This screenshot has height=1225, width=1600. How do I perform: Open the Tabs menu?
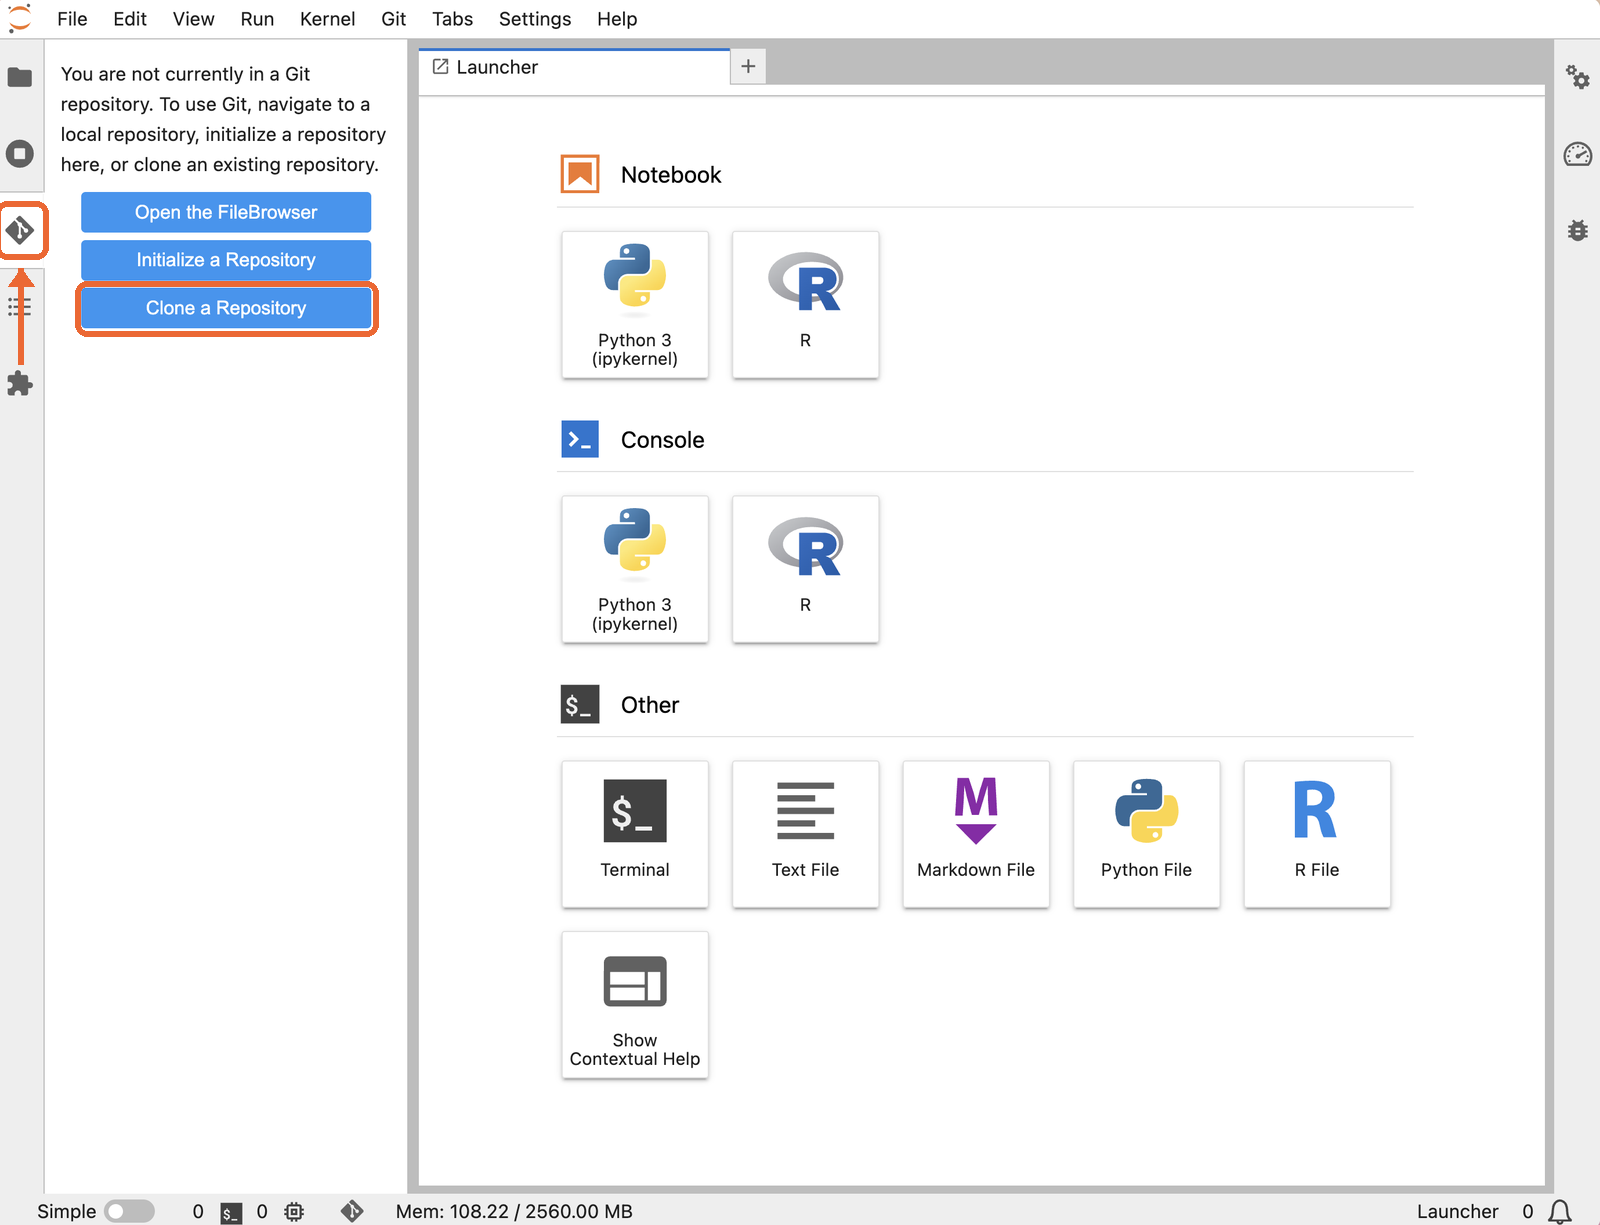point(452,19)
